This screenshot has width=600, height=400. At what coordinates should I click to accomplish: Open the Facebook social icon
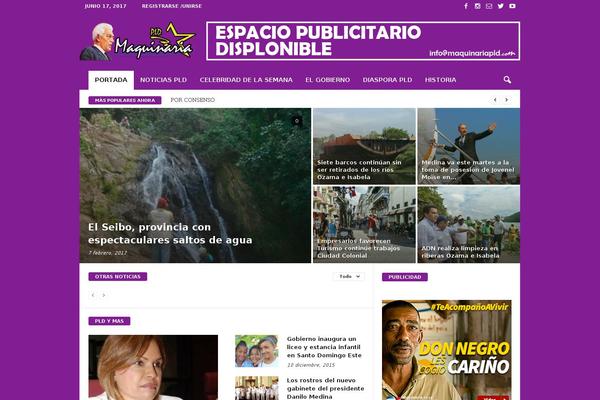[x=466, y=6]
